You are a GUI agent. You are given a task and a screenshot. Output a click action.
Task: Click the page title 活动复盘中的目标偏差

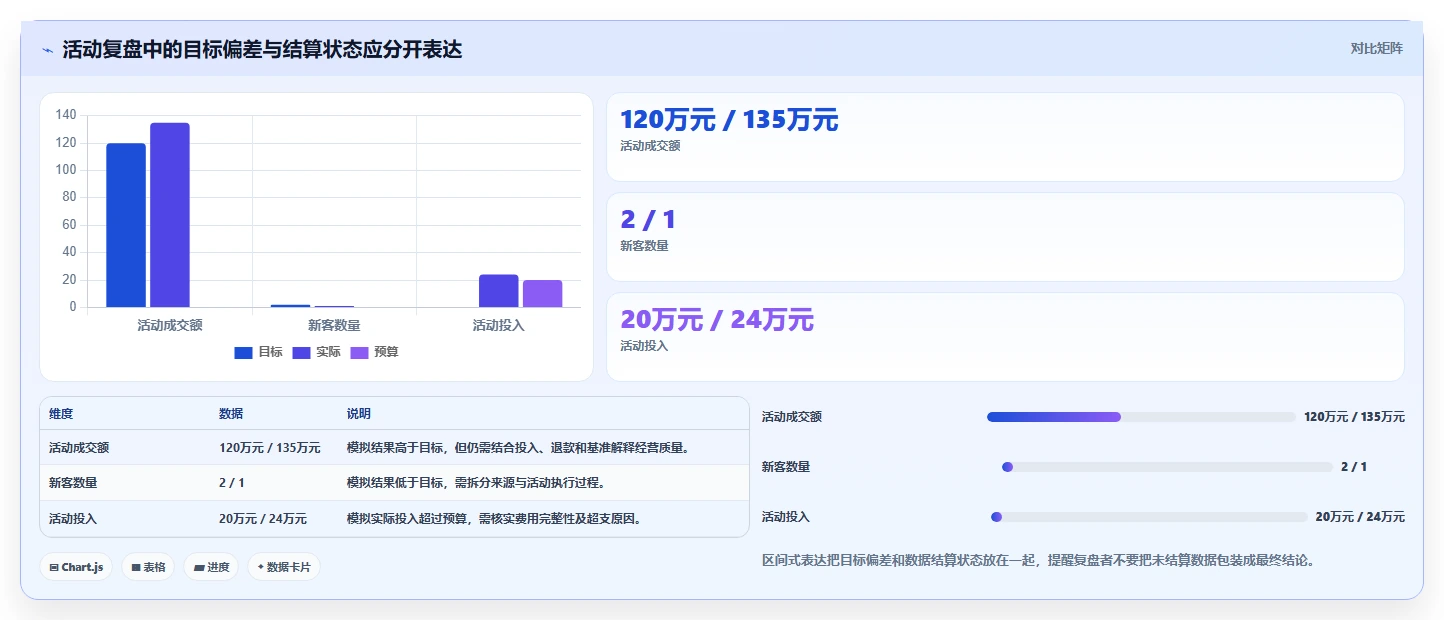pos(262,49)
